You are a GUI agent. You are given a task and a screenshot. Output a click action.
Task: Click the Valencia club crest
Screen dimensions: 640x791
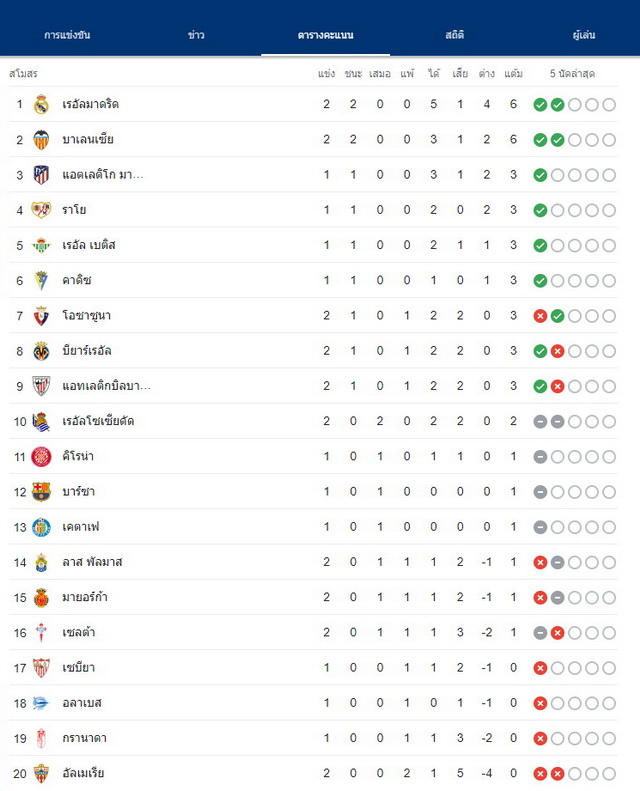pos(41,140)
